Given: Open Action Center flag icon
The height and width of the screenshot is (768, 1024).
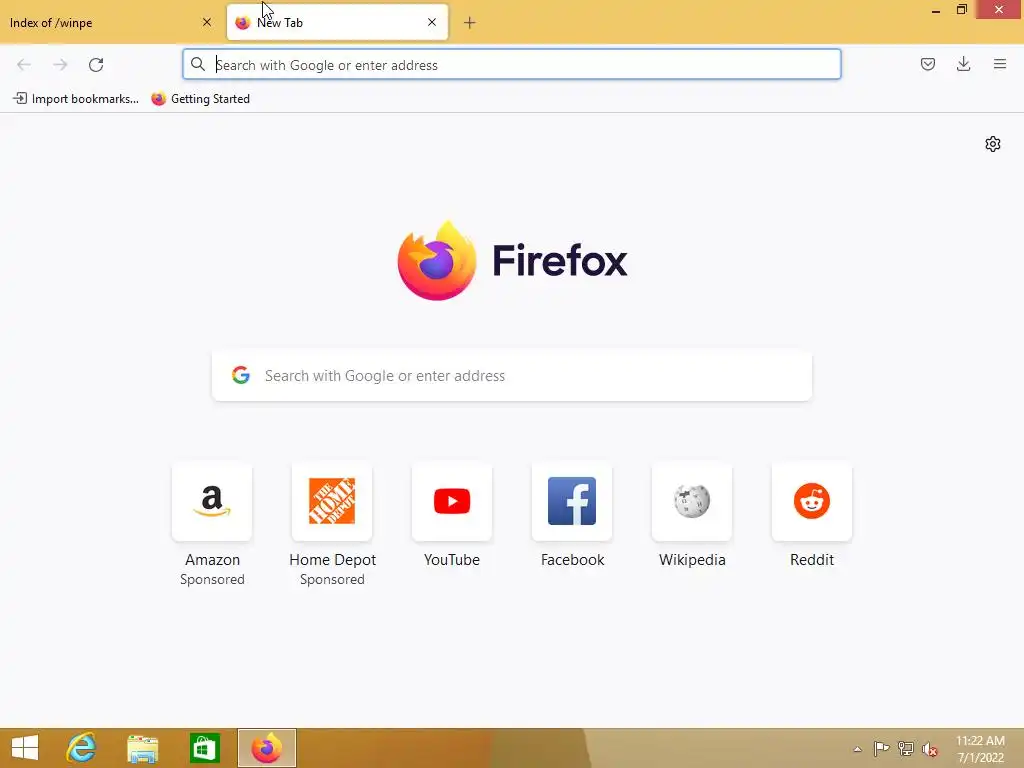Looking at the screenshot, I should (x=881, y=748).
